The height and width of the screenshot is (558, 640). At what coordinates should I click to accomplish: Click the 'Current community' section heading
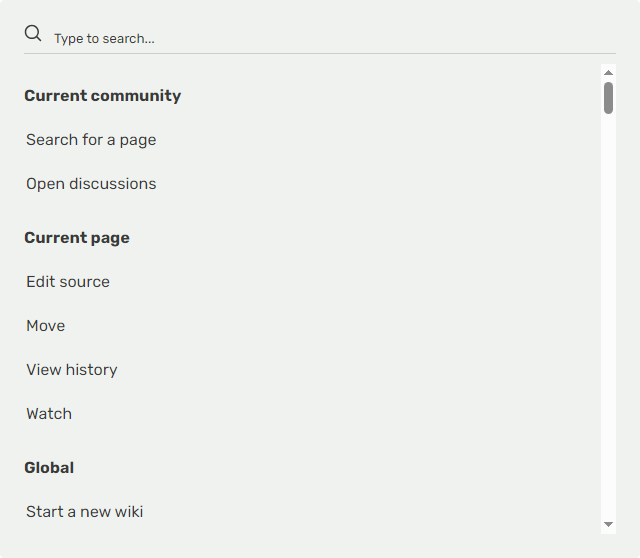tap(103, 96)
